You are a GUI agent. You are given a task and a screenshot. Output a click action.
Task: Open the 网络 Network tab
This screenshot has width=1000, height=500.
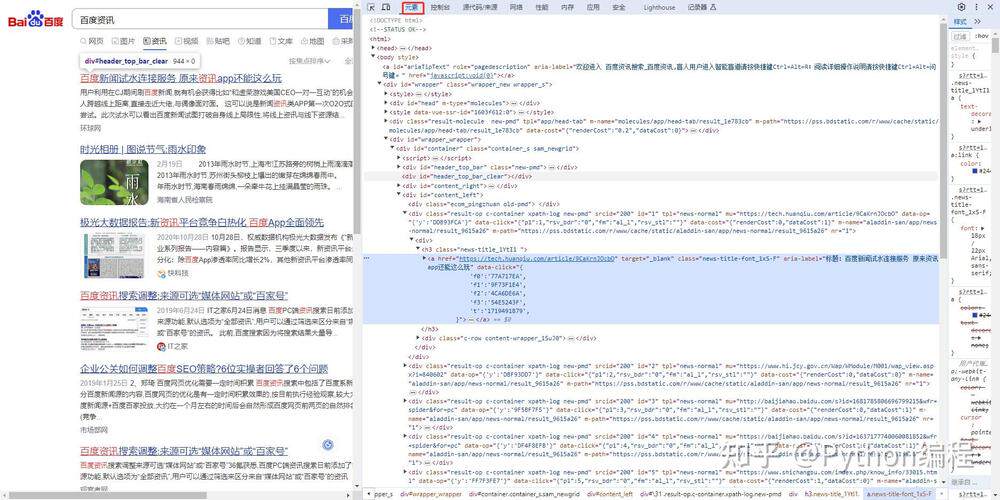coord(516,8)
